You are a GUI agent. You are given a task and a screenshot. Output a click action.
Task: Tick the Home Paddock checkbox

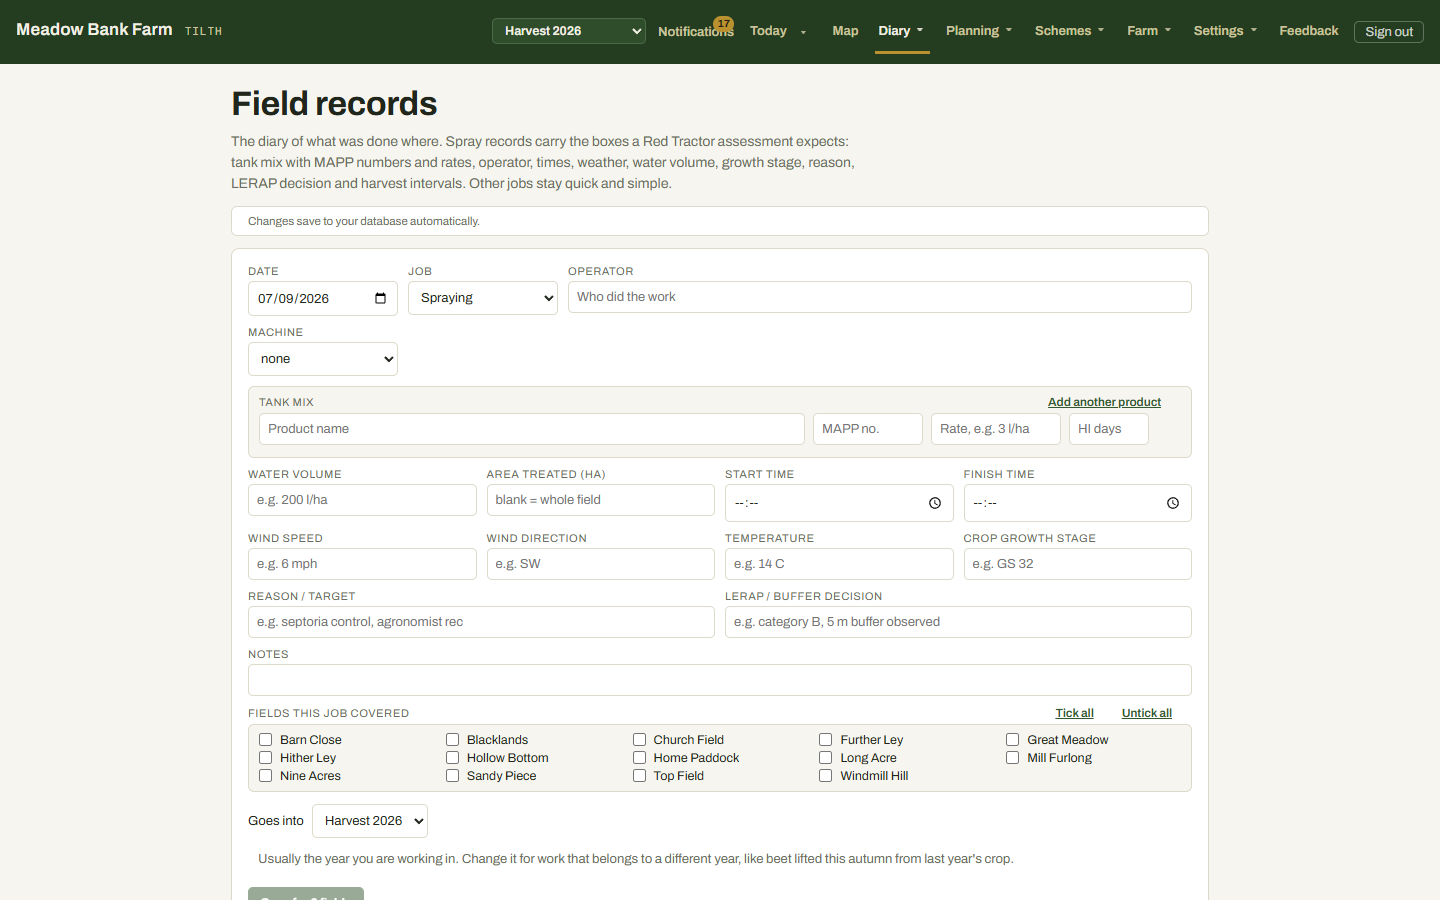639,758
